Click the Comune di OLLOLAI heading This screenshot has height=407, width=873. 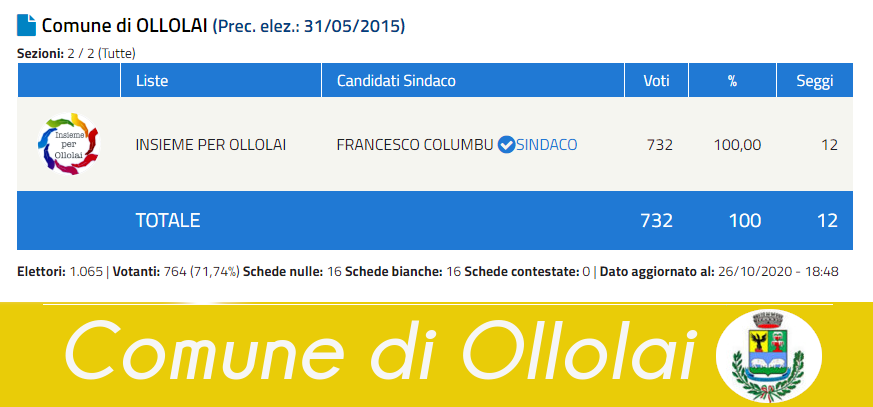tap(125, 26)
